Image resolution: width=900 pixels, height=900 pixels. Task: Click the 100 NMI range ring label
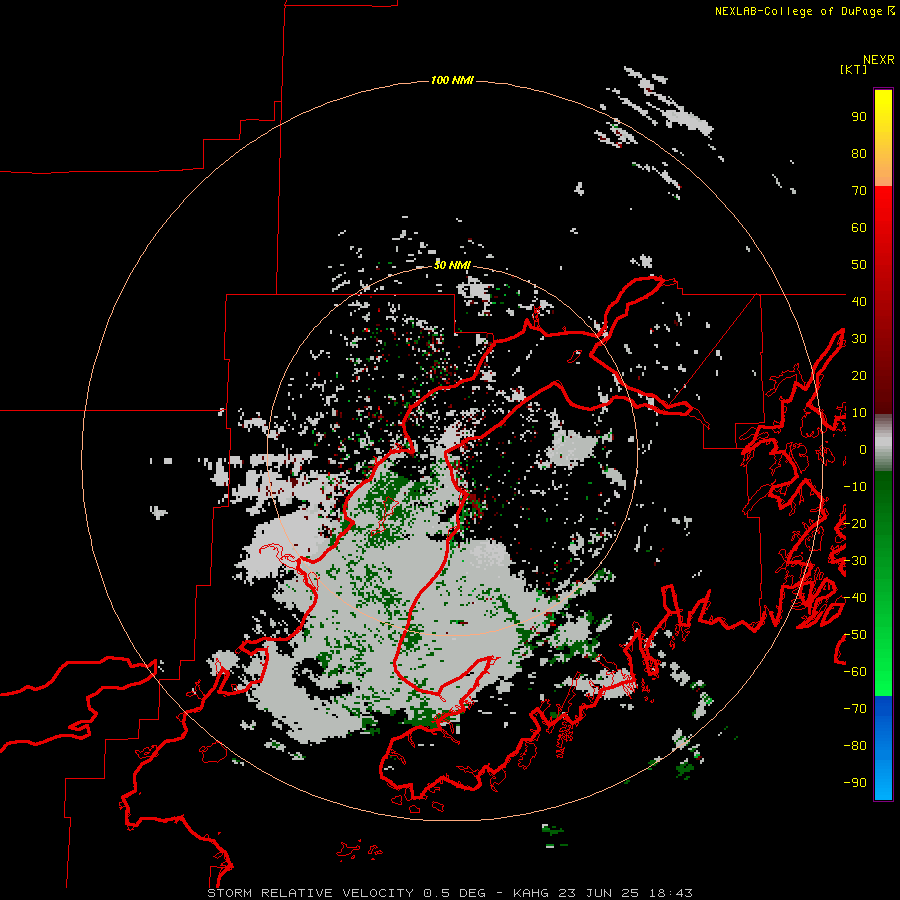tap(452, 80)
